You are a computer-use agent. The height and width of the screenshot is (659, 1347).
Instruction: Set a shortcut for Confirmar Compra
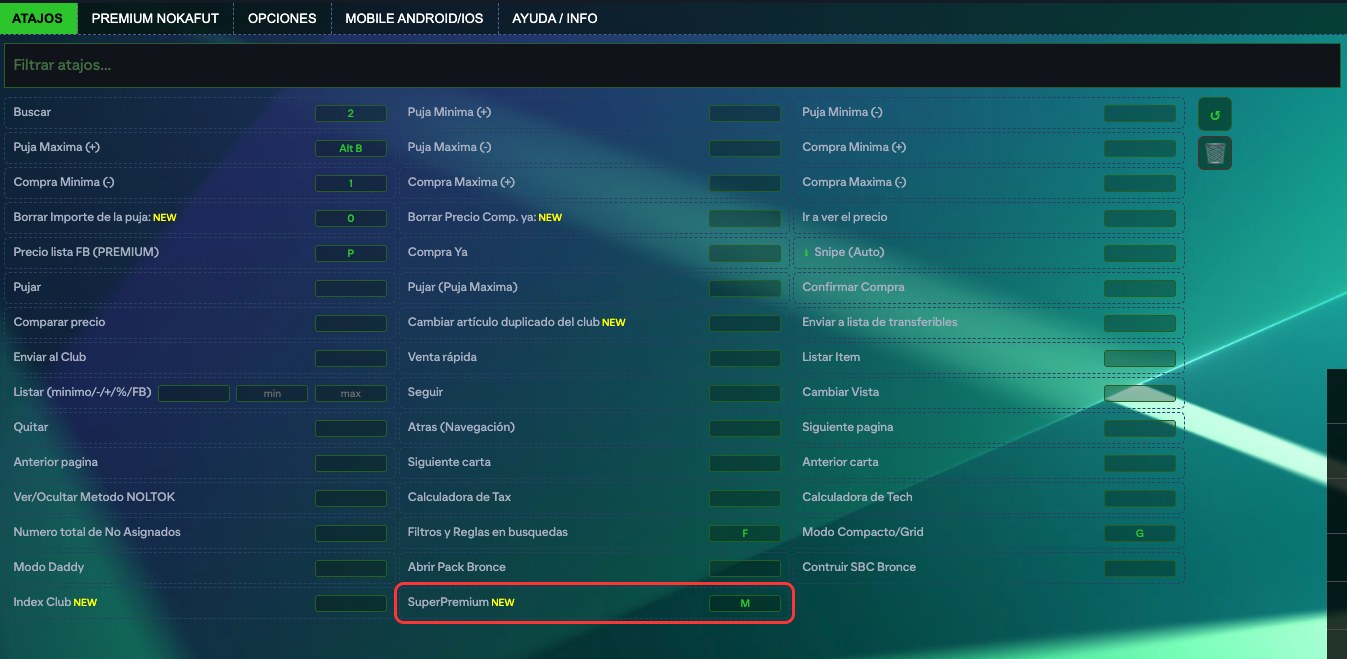1140,289
